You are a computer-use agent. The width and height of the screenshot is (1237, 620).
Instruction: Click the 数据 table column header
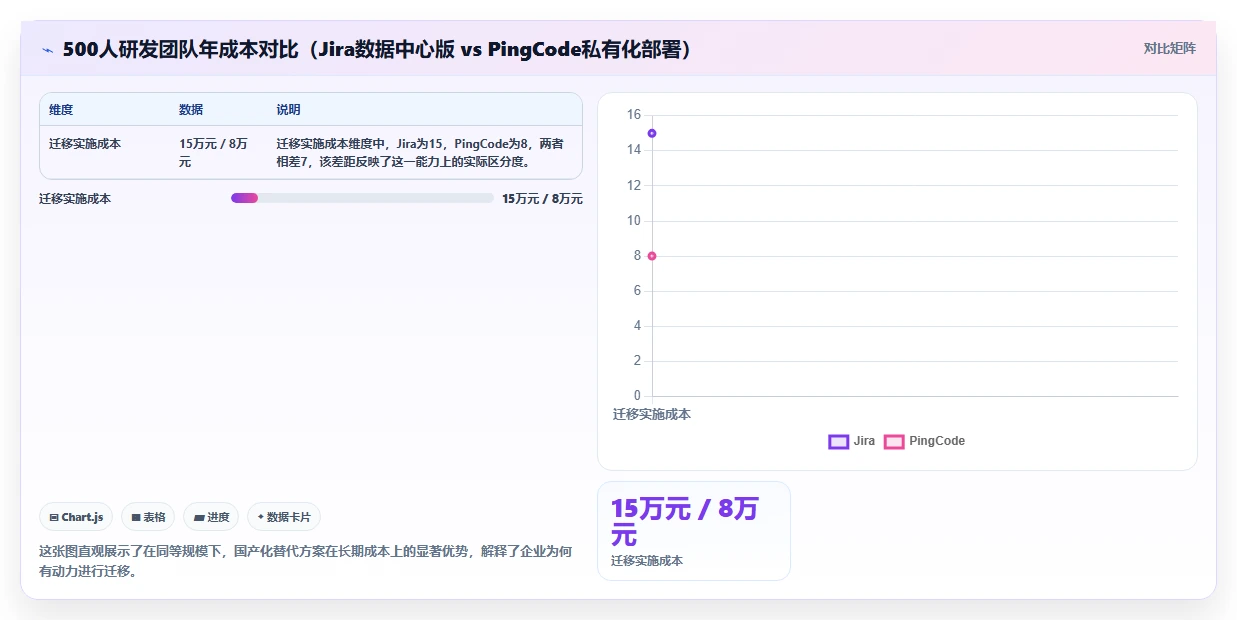point(191,110)
